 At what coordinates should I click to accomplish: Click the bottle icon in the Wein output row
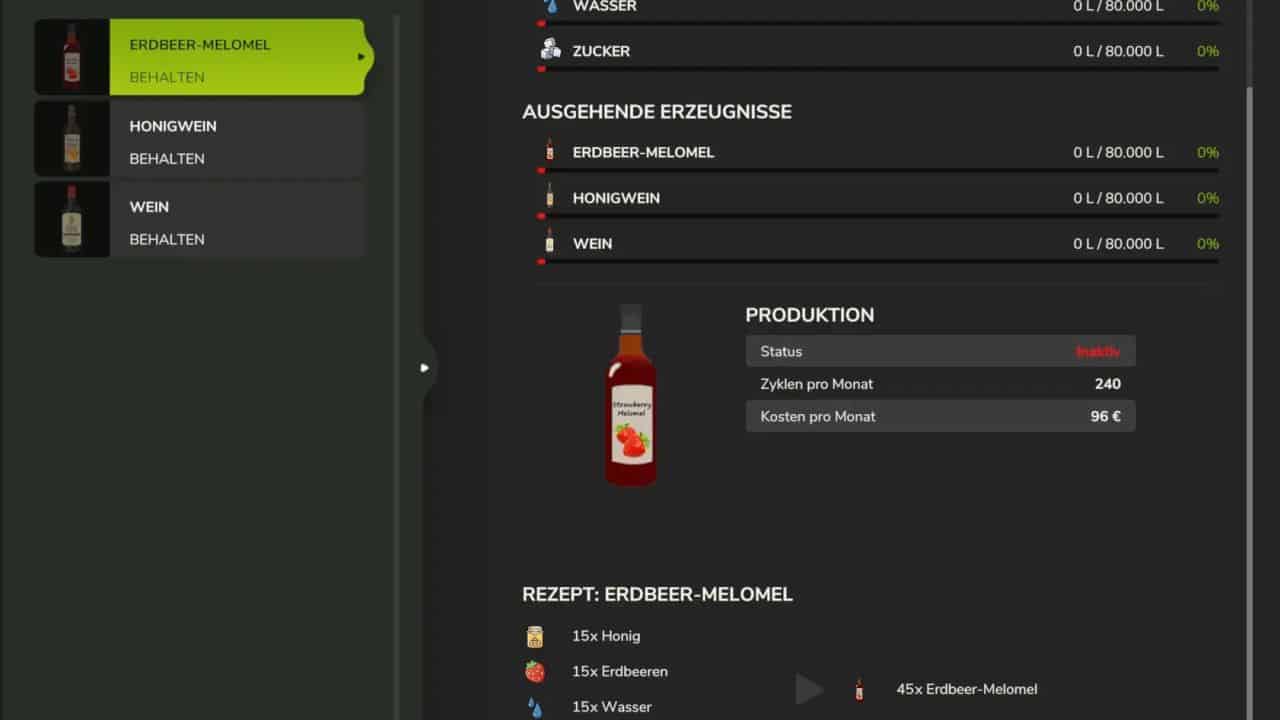(x=549, y=243)
